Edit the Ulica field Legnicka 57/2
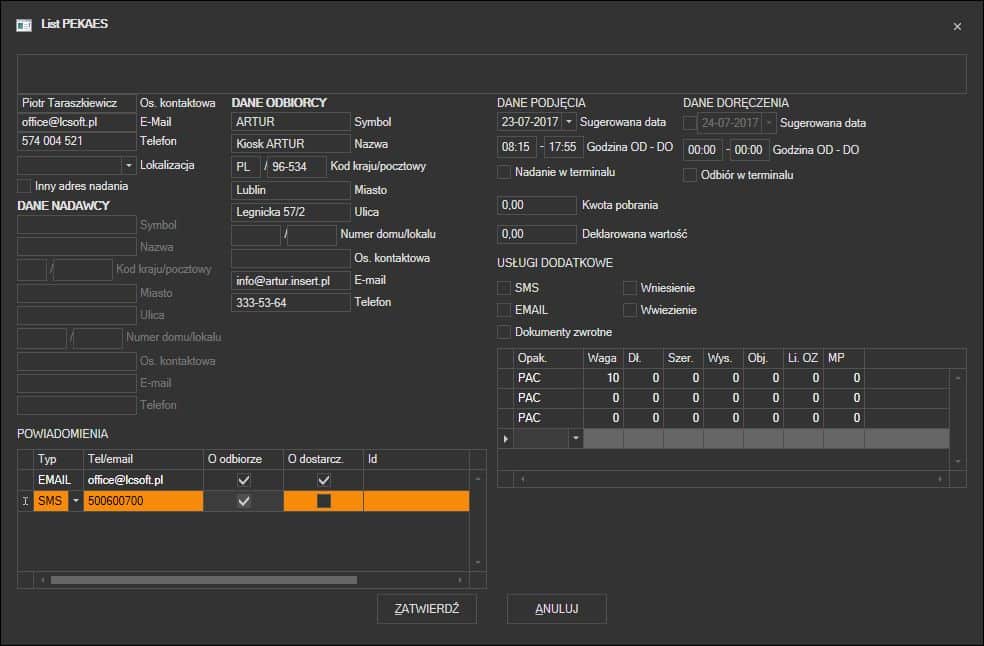 pos(291,212)
